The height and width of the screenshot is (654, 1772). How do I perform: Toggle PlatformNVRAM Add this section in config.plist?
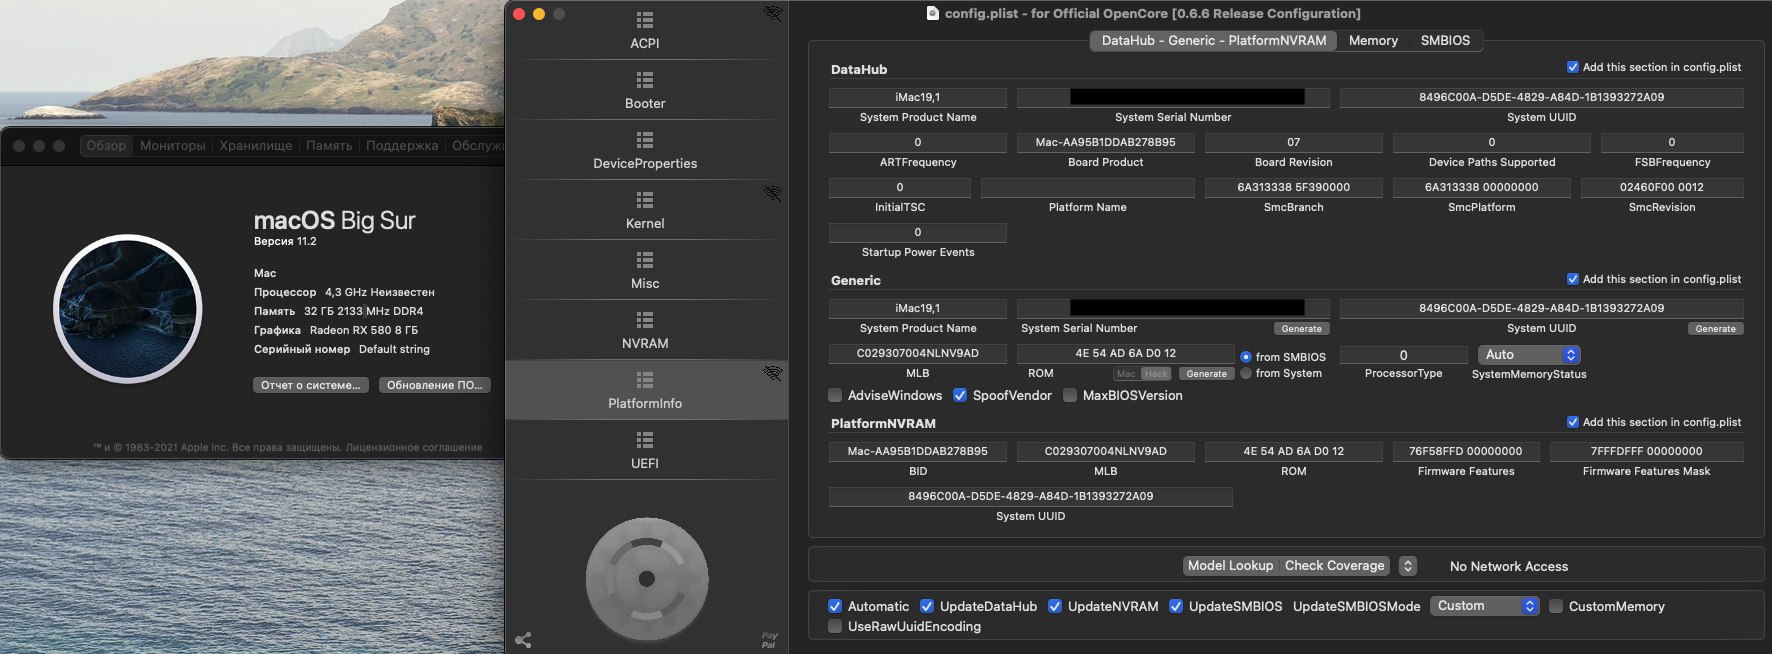click(x=1573, y=422)
